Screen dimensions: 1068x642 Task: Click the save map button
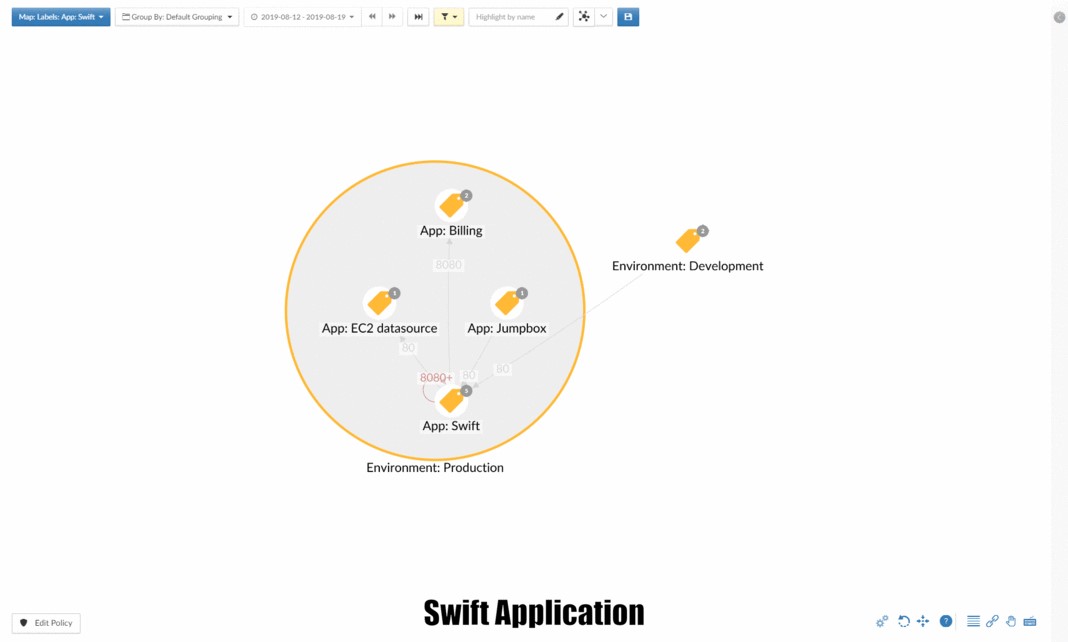click(628, 17)
